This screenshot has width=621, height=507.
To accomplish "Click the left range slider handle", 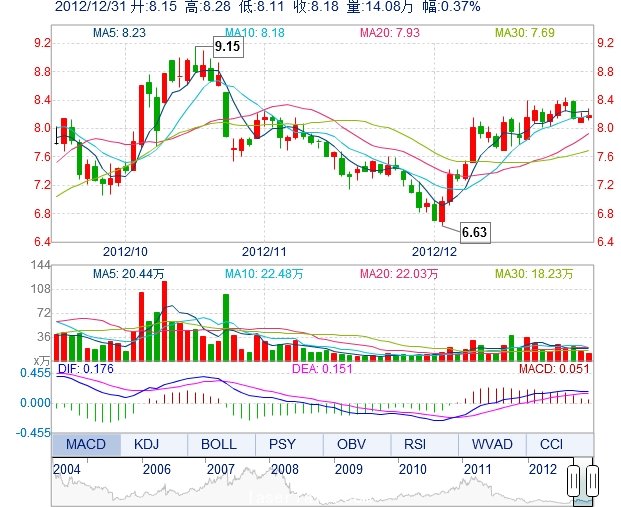I will [x=576, y=481].
